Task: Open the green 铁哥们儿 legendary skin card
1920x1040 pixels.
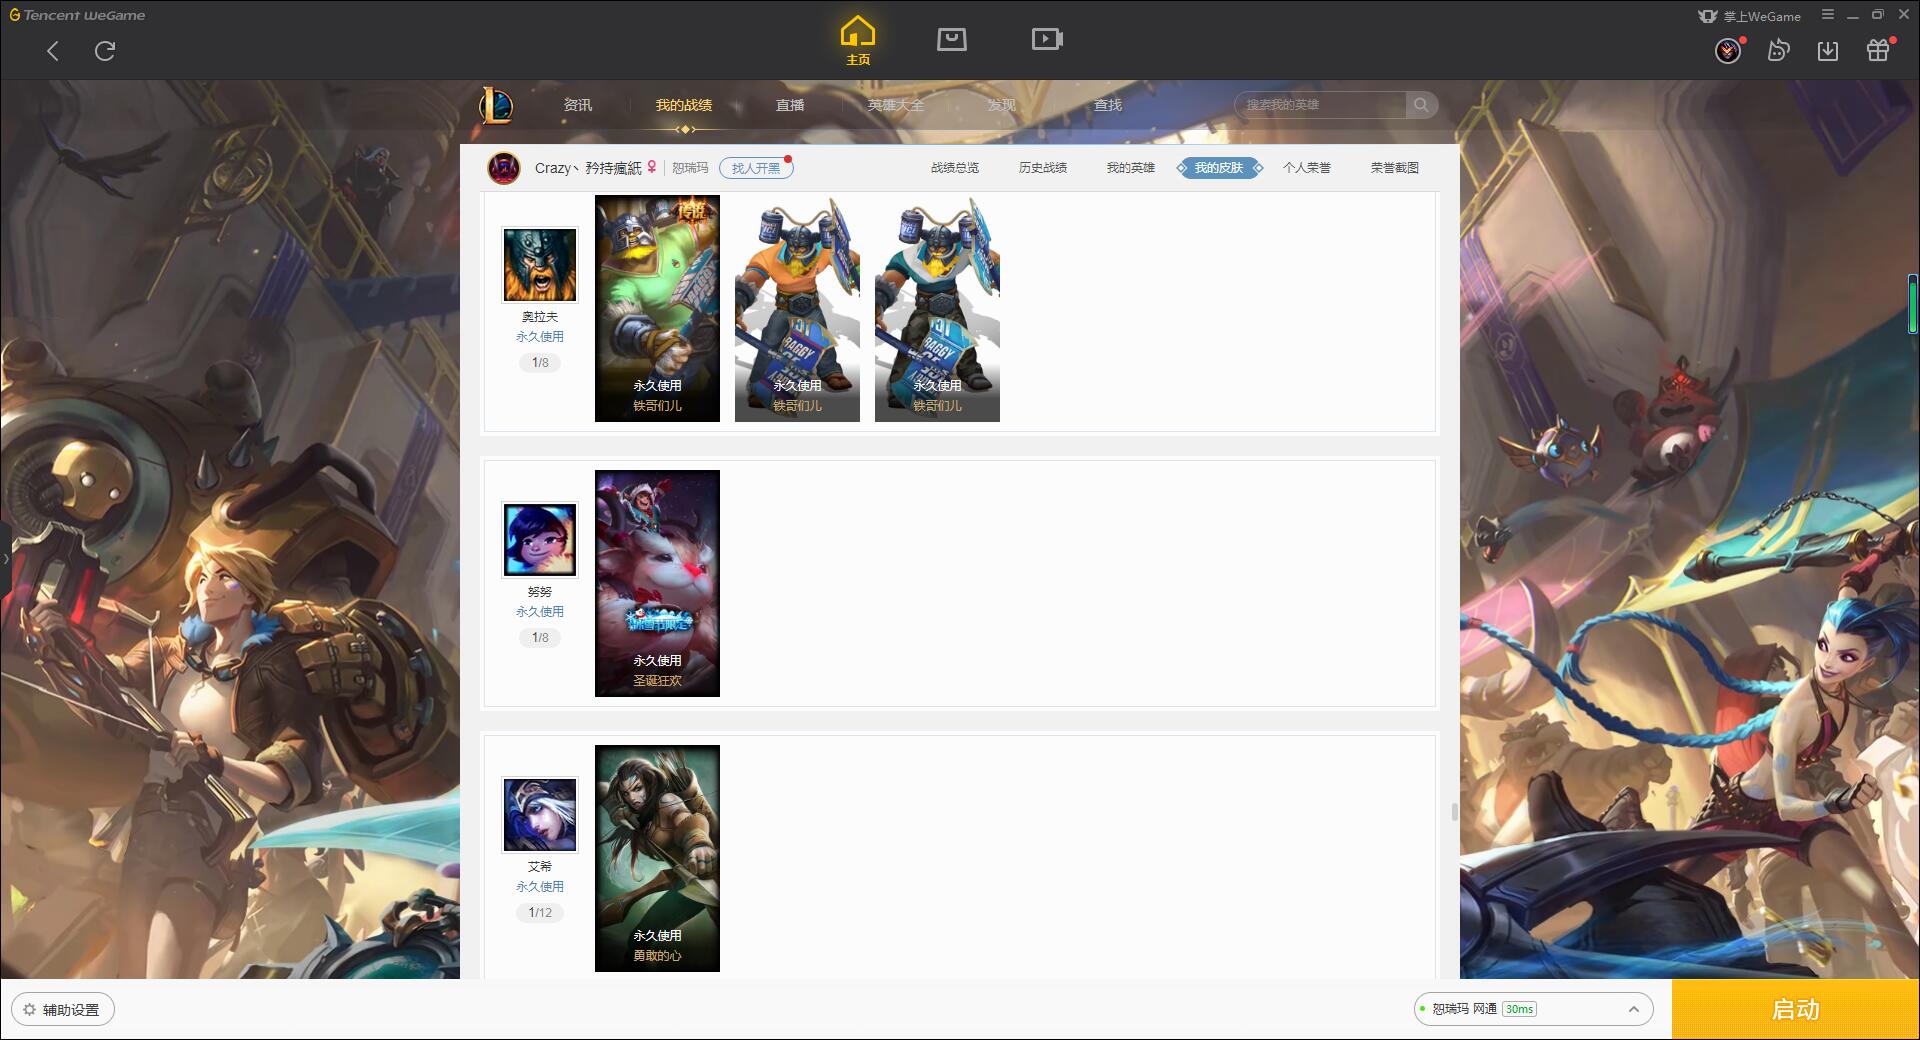Action: coord(657,308)
